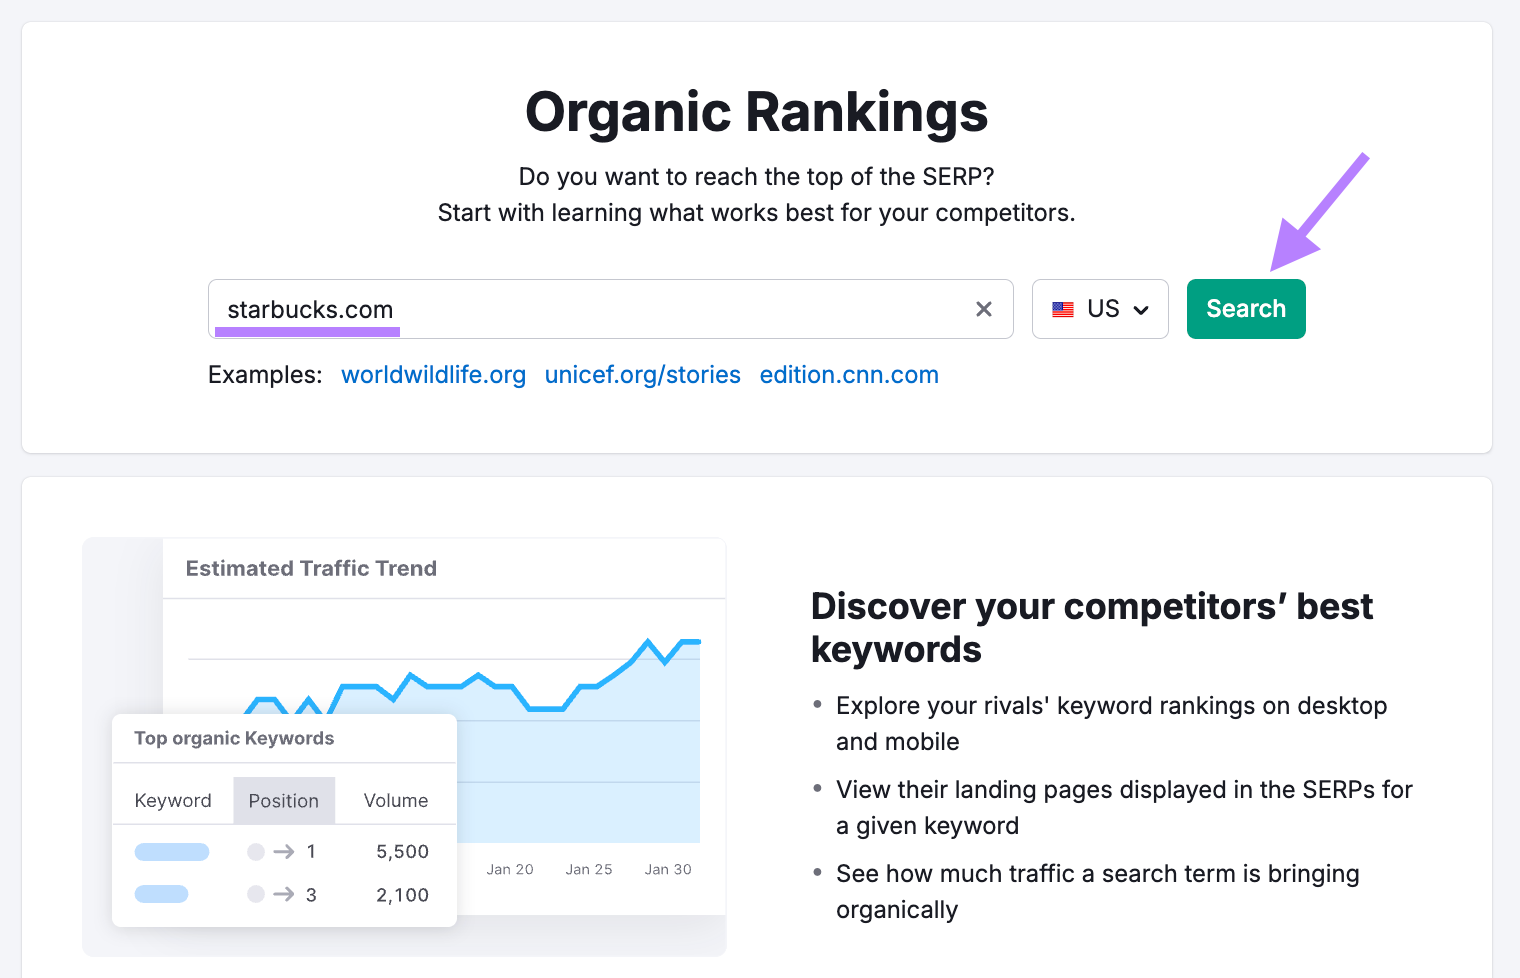This screenshot has height=978, width=1520.
Task: Open the country selector dropdown
Action: tap(1100, 309)
